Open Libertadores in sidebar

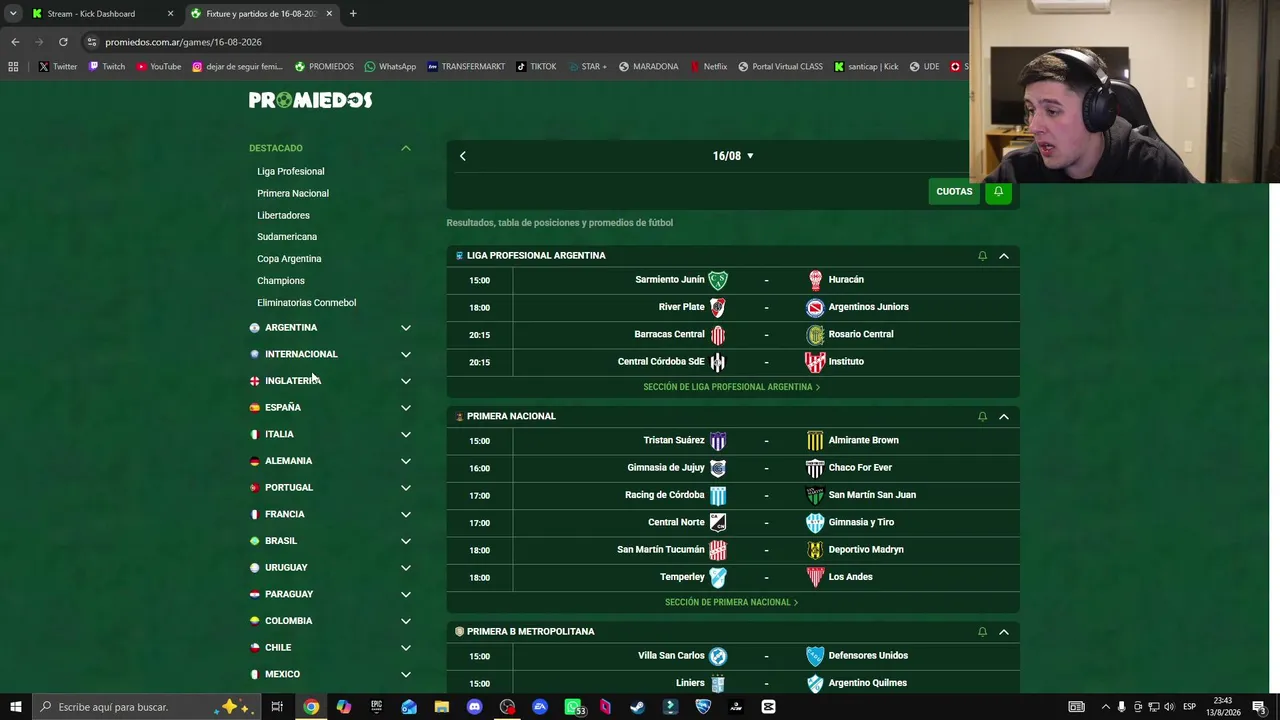(x=283, y=215)
